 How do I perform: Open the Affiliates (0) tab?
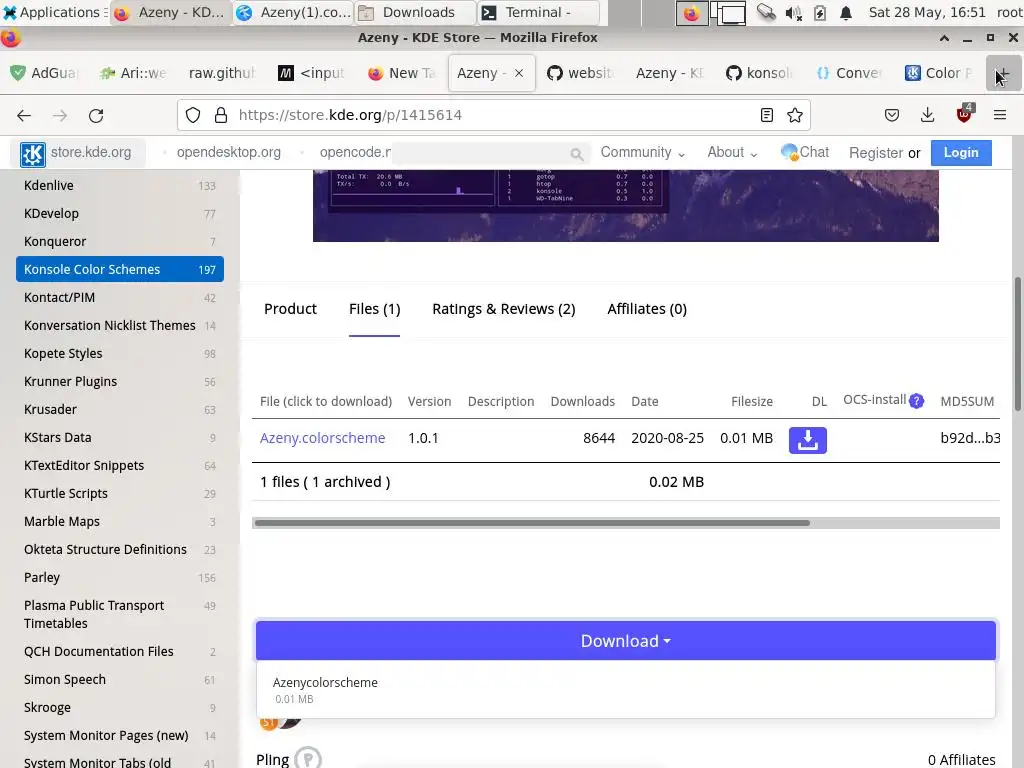647,309
